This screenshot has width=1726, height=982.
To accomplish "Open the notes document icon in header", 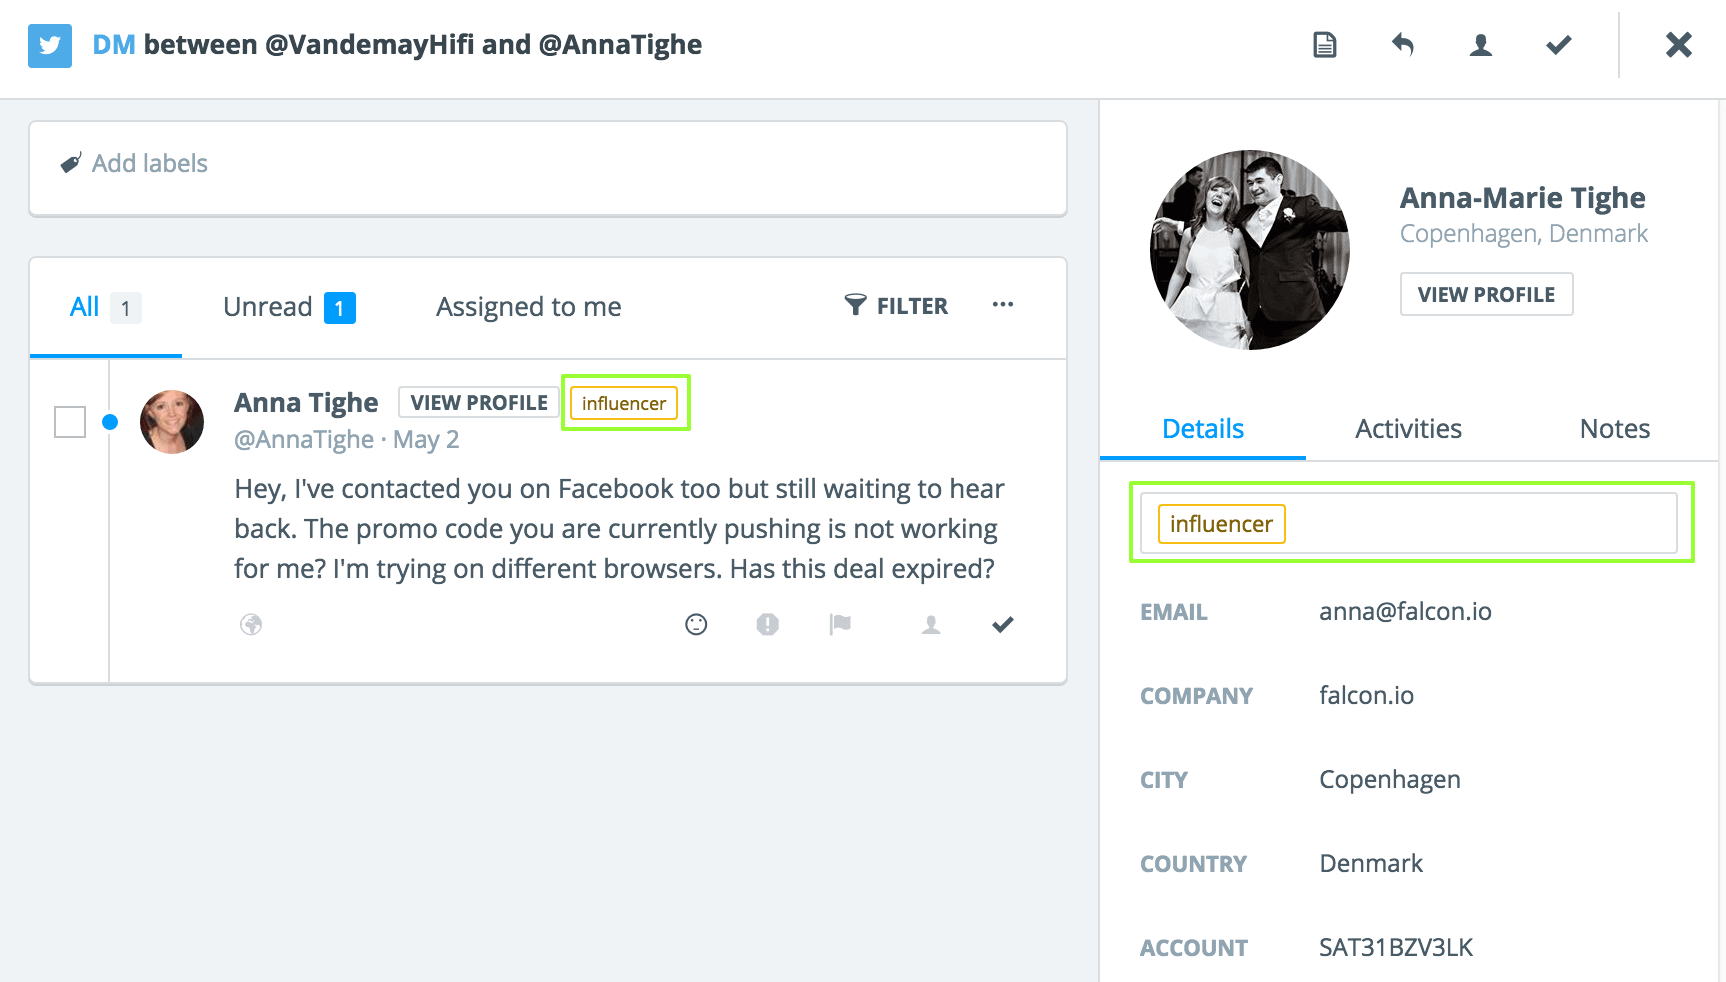I will [1325, 45].
